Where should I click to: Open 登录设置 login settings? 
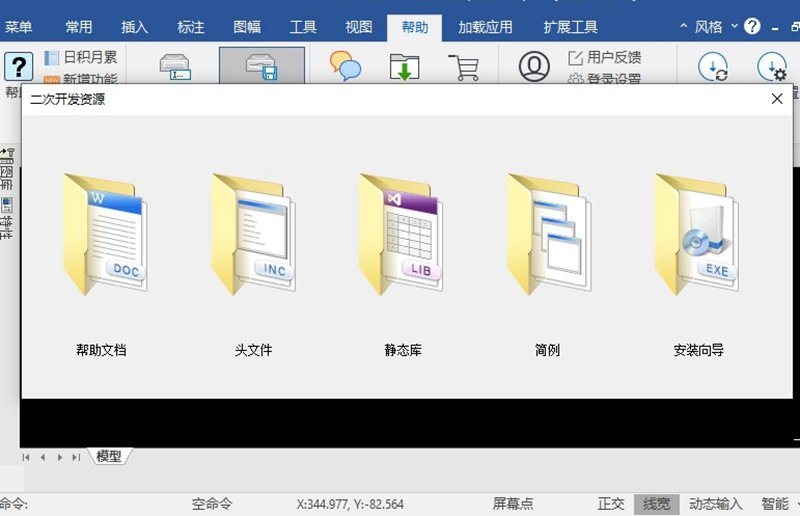tap(605, 79)
